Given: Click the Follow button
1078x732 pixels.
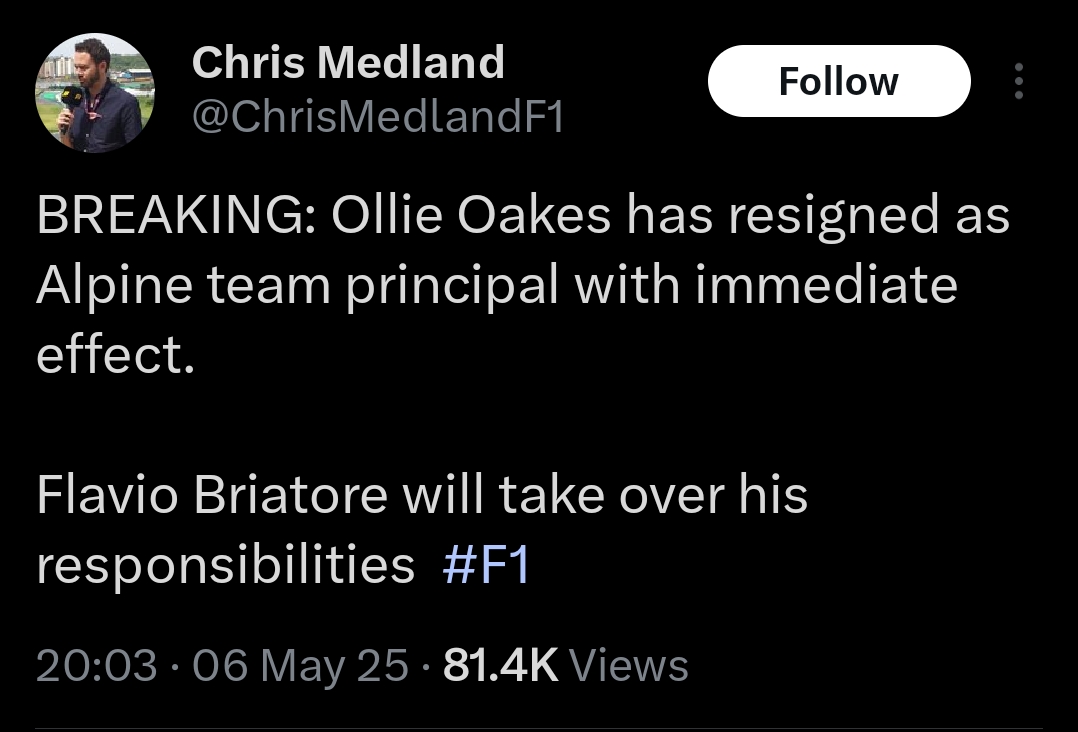Looking at the screenshot, I should [x=838, y=81].
